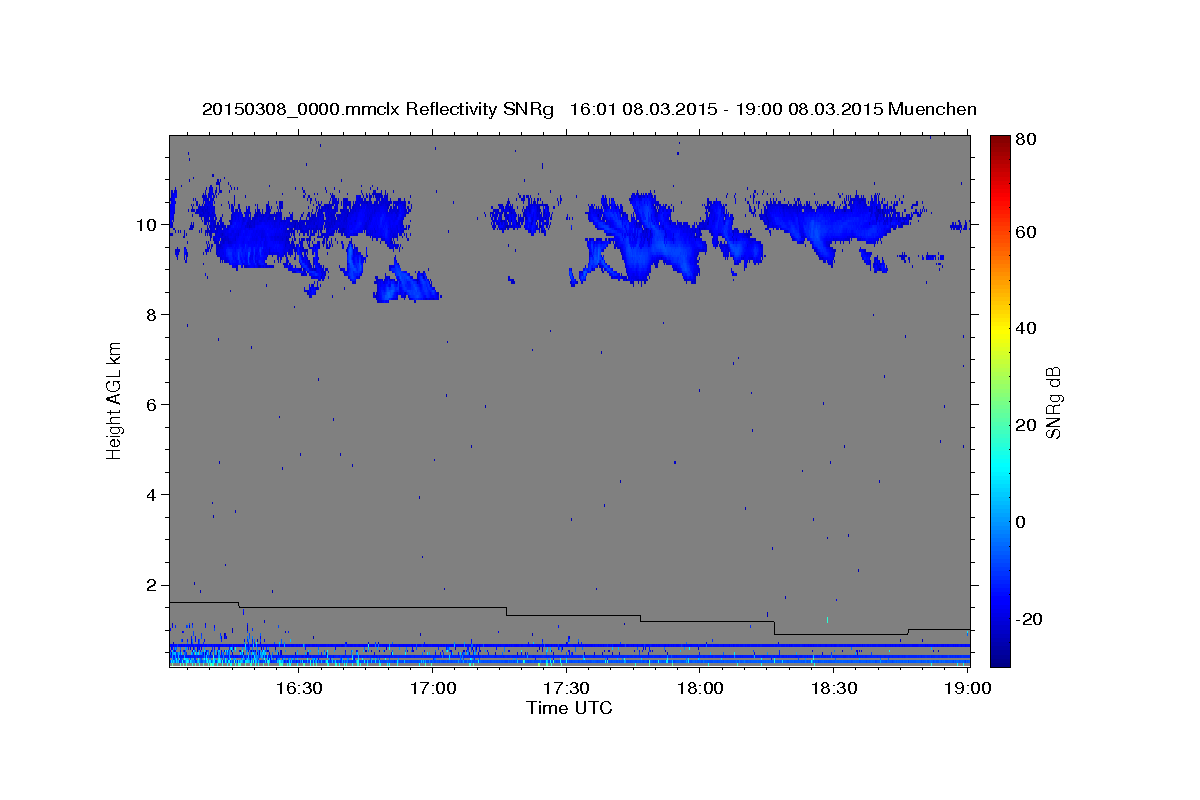Screen dimensions: 1200x800
Task: Click the height tick label '2'
Action: click(x=152, y=584)
